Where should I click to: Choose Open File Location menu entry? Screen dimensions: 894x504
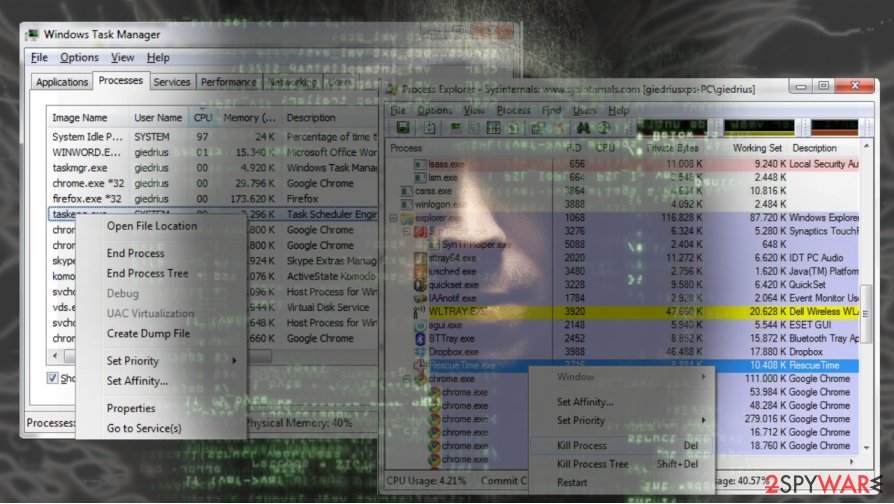(152, 226)
